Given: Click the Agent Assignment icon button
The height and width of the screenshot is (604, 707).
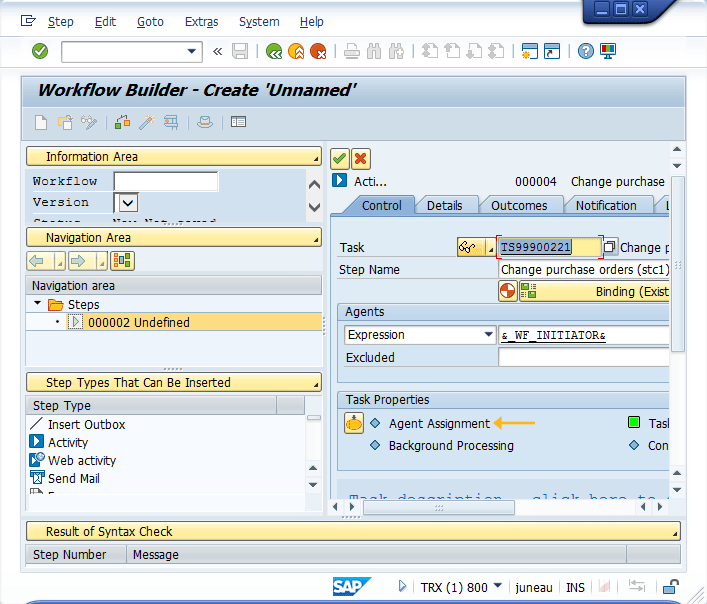Looking at the screenshot, I should 354,423.
